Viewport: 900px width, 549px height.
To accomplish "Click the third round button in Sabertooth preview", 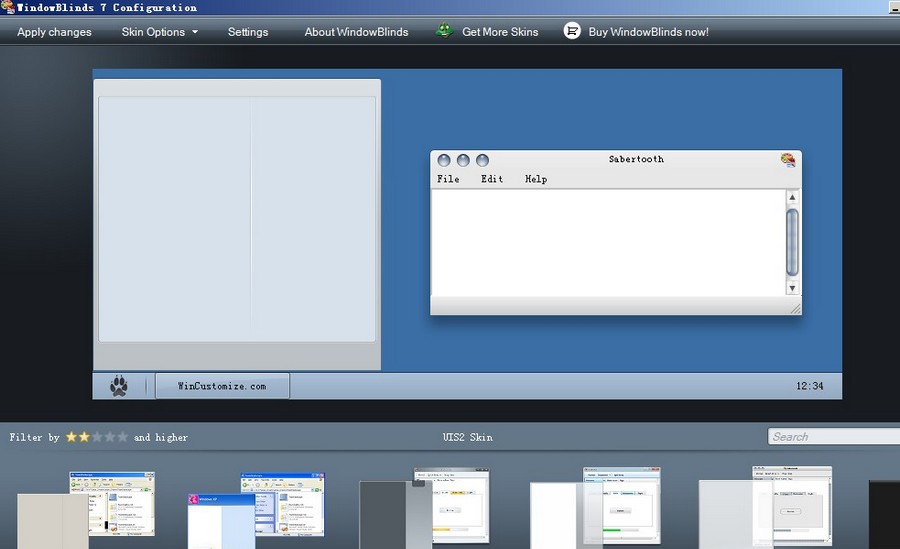I will pyautogui.click(x=483, y=160).
